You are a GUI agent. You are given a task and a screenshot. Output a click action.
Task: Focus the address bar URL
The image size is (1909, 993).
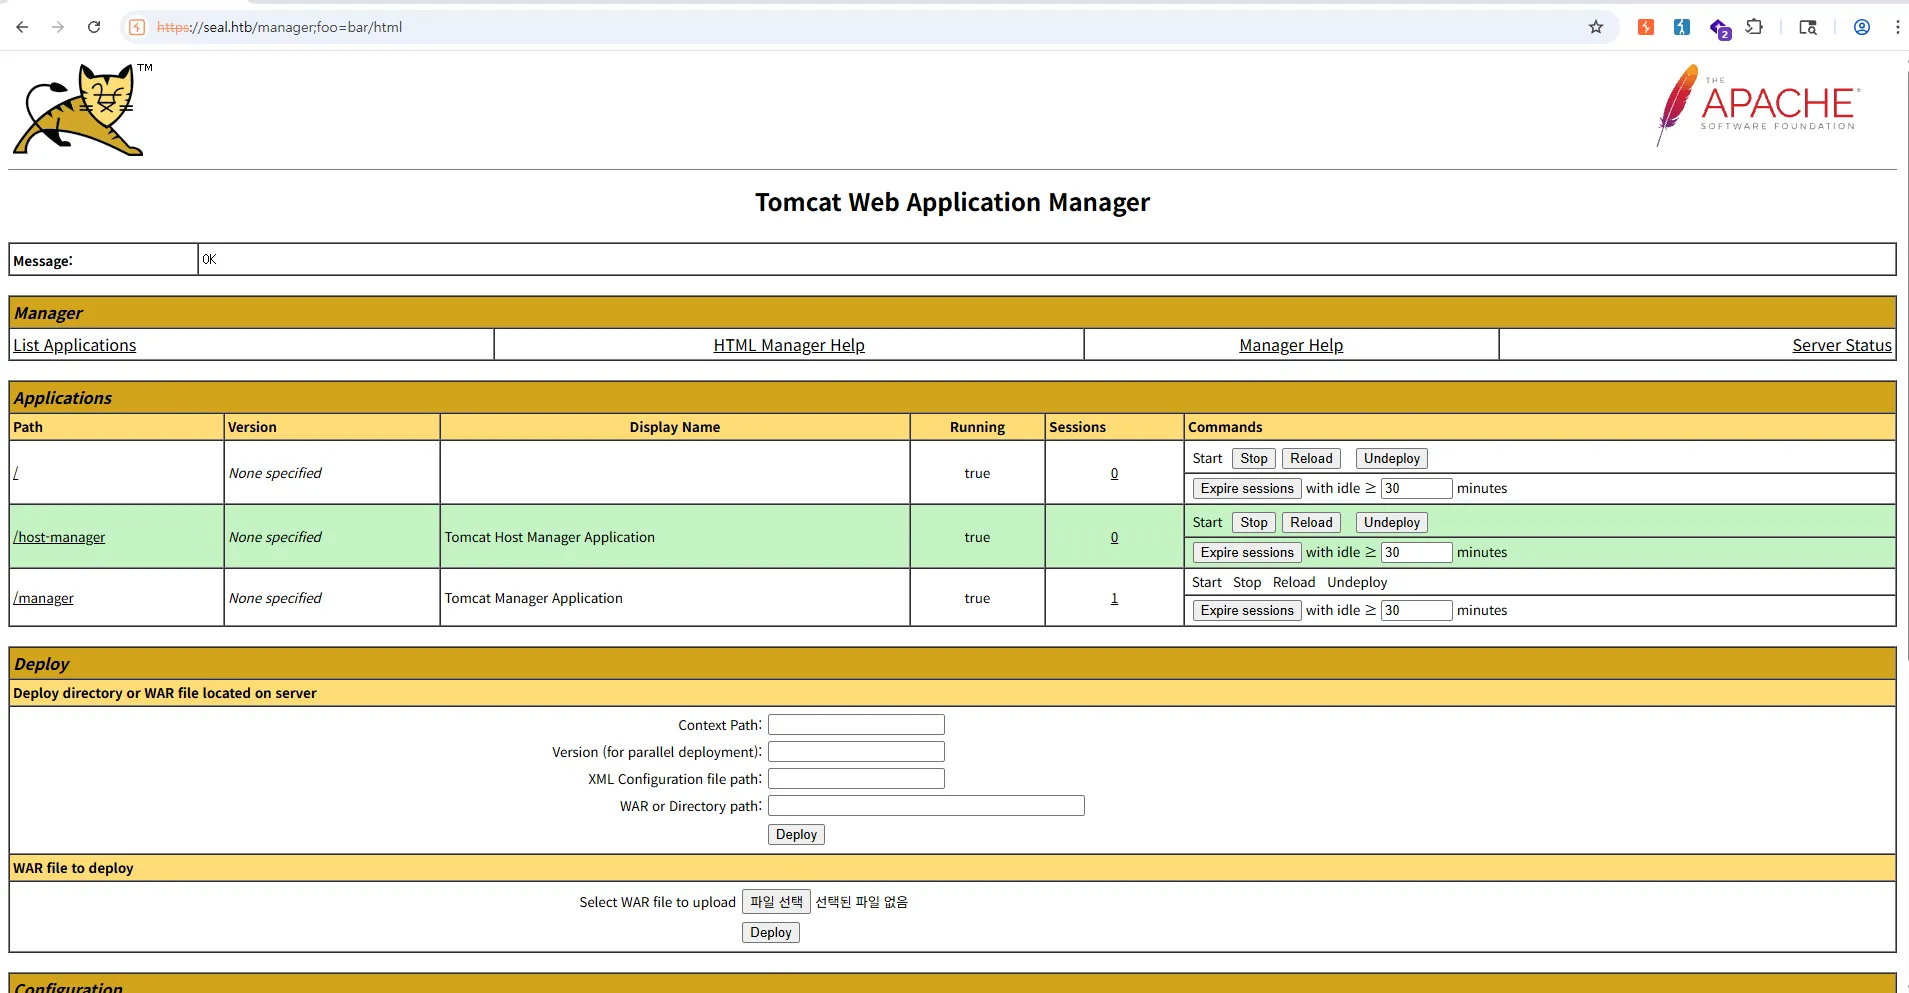pos(279,27)
